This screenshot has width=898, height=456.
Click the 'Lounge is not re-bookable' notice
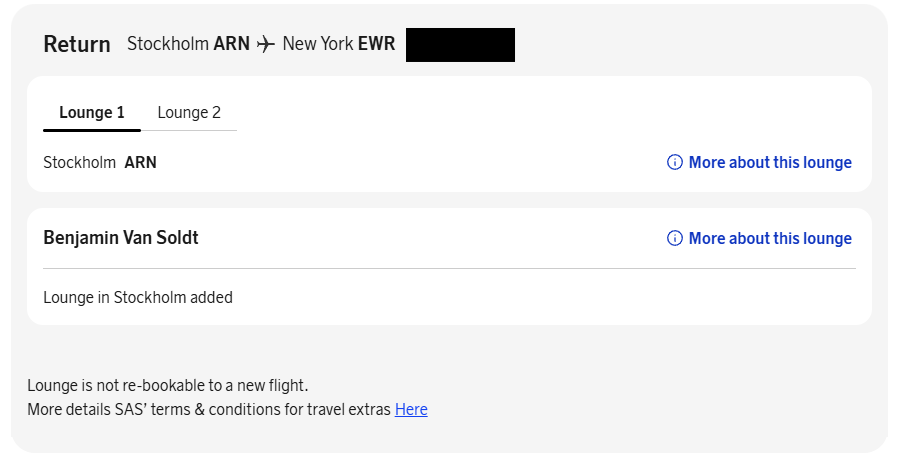[167, 385]
